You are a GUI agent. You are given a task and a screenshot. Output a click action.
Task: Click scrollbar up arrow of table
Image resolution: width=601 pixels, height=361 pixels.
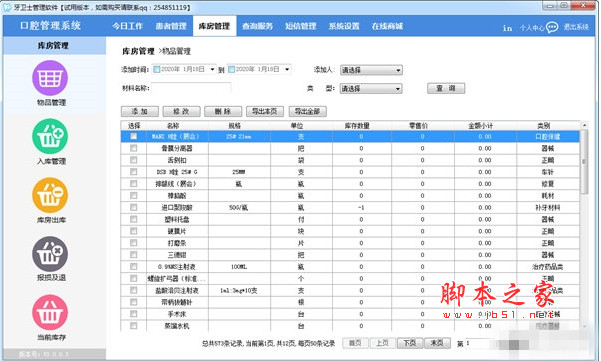pyautogui.click(x=584, y=125)
